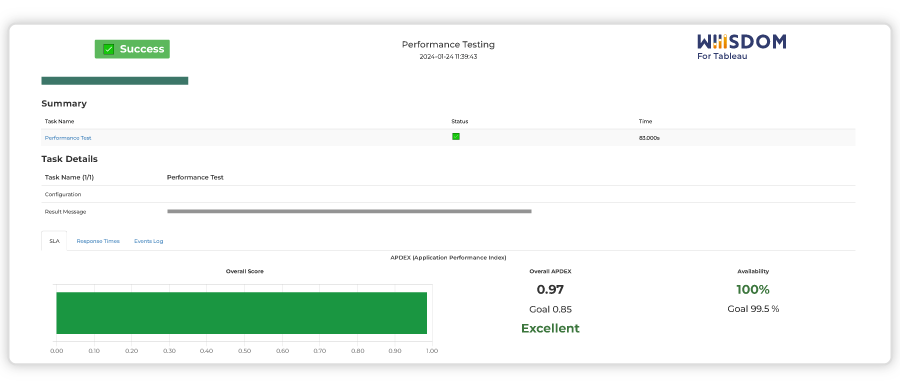Click the 83.000s time value
Screen dimensions: 900x388
tap(649, 138)
